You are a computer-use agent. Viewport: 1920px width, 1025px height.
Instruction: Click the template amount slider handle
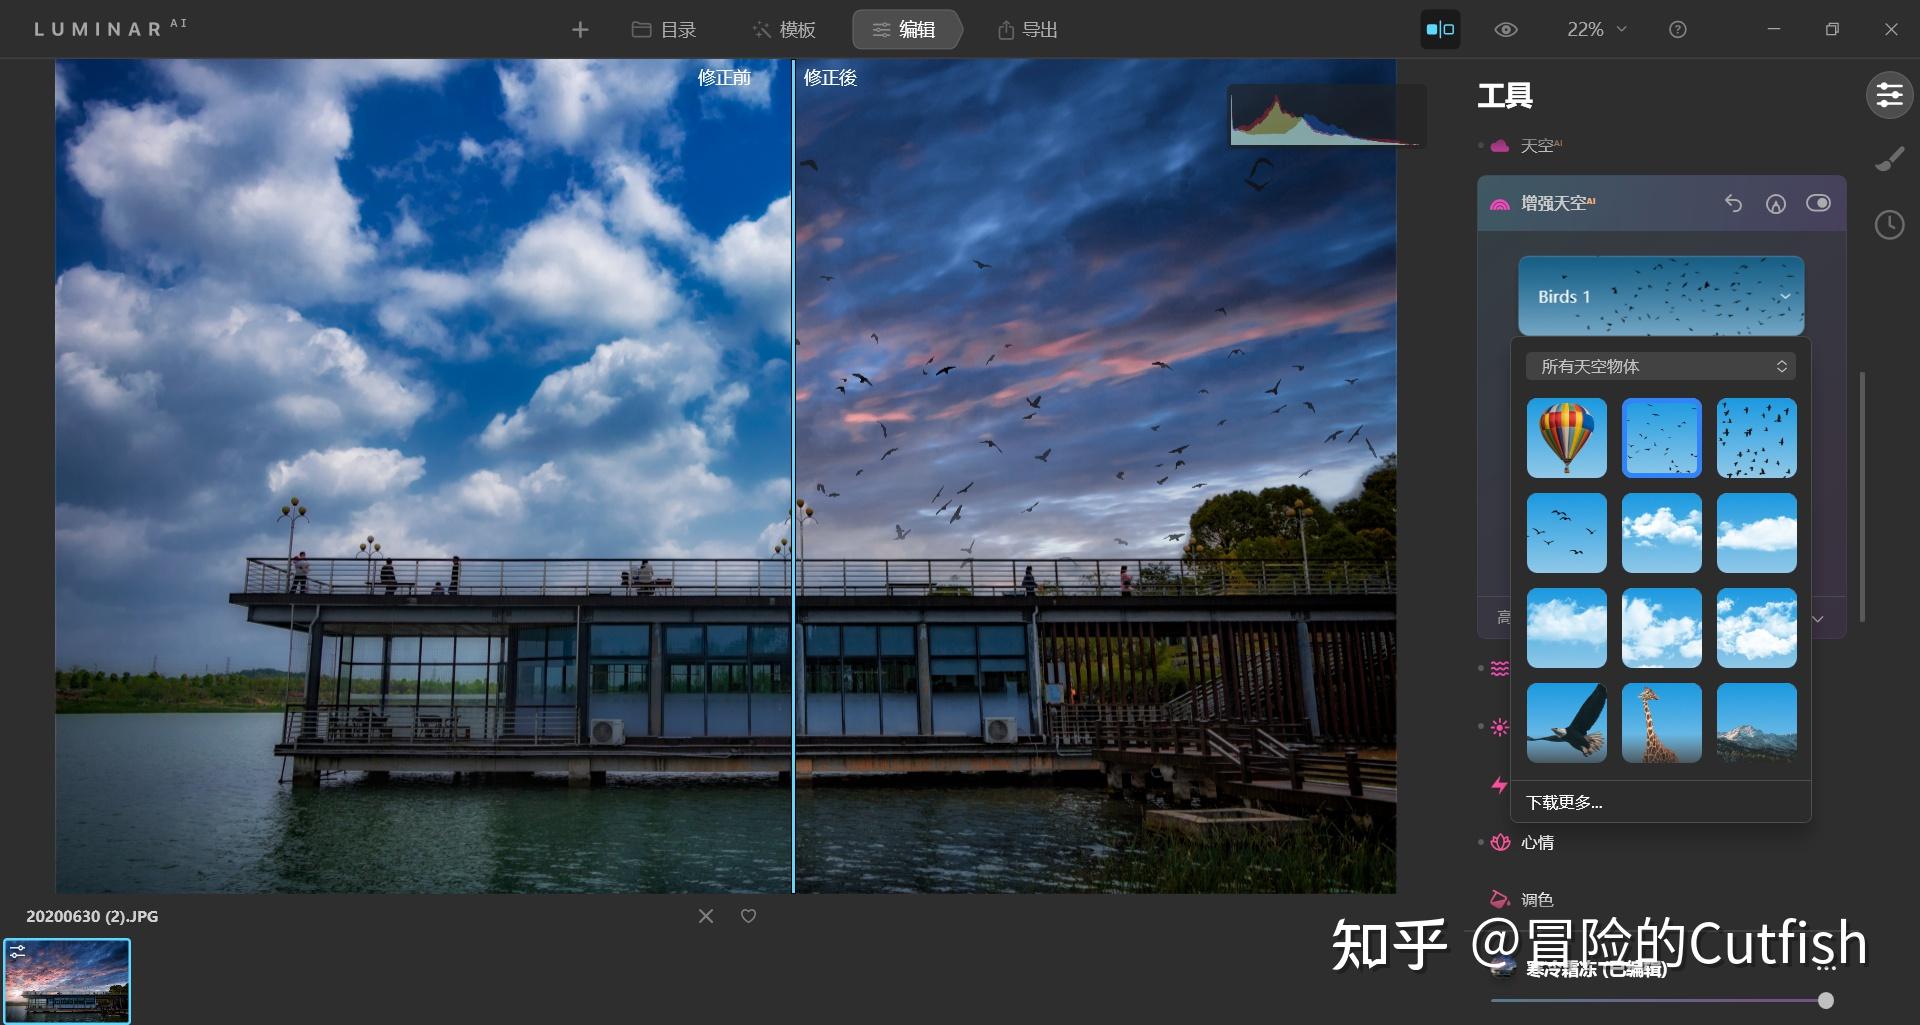[x=1826, y=1000]
